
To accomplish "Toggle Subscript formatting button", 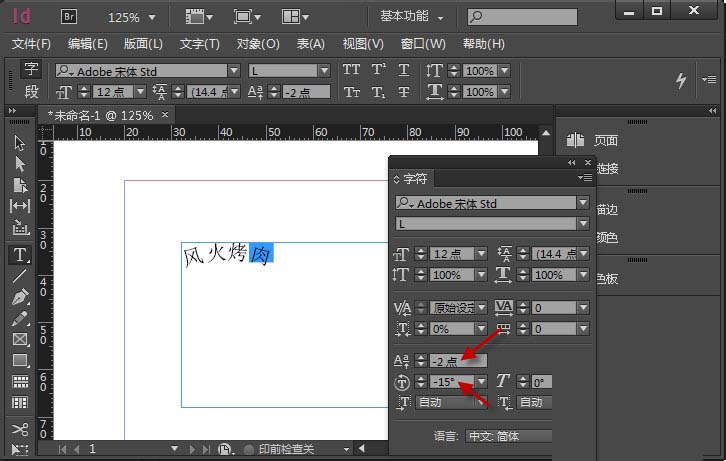I will tap(378, 92).
